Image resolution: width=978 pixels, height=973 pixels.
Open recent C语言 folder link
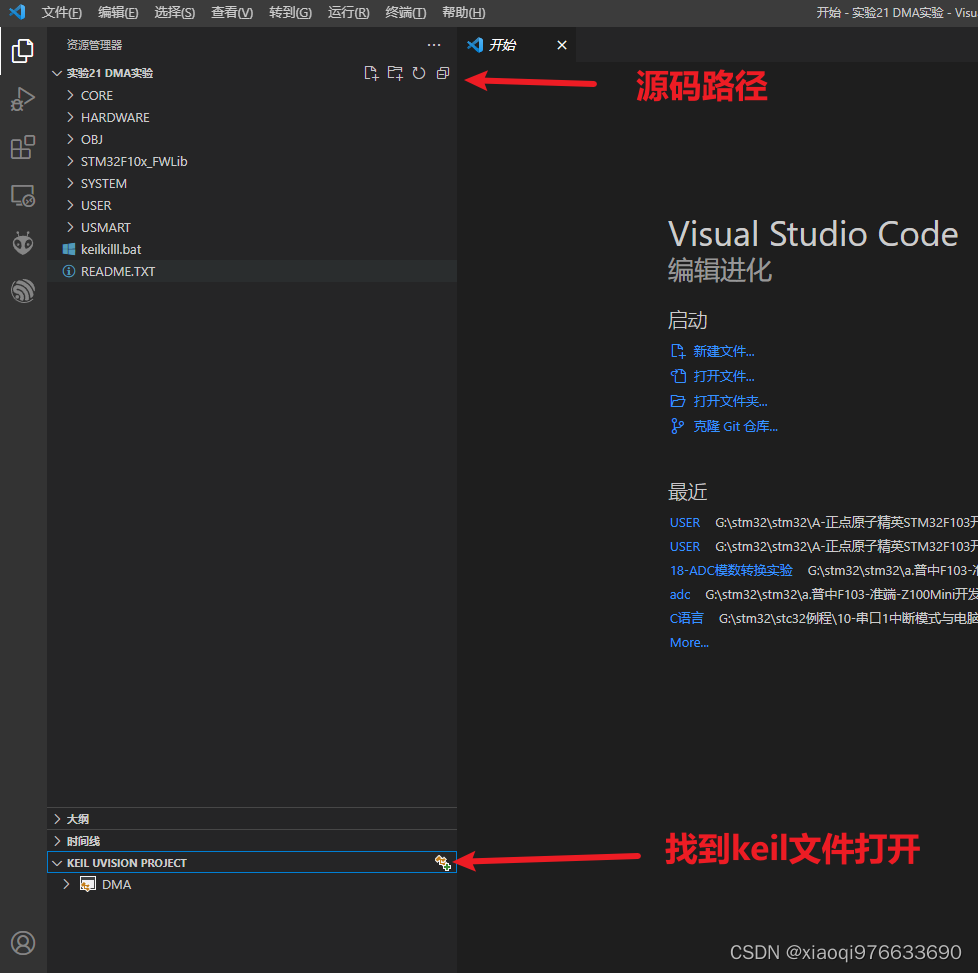(x=686, y=618)
